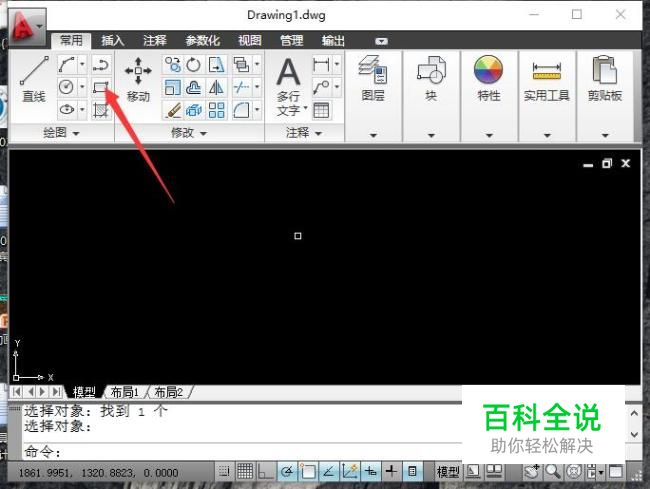650x489 pixels.
Task: Click the Fillet tool in Modify panel
Action: (241, 110)
